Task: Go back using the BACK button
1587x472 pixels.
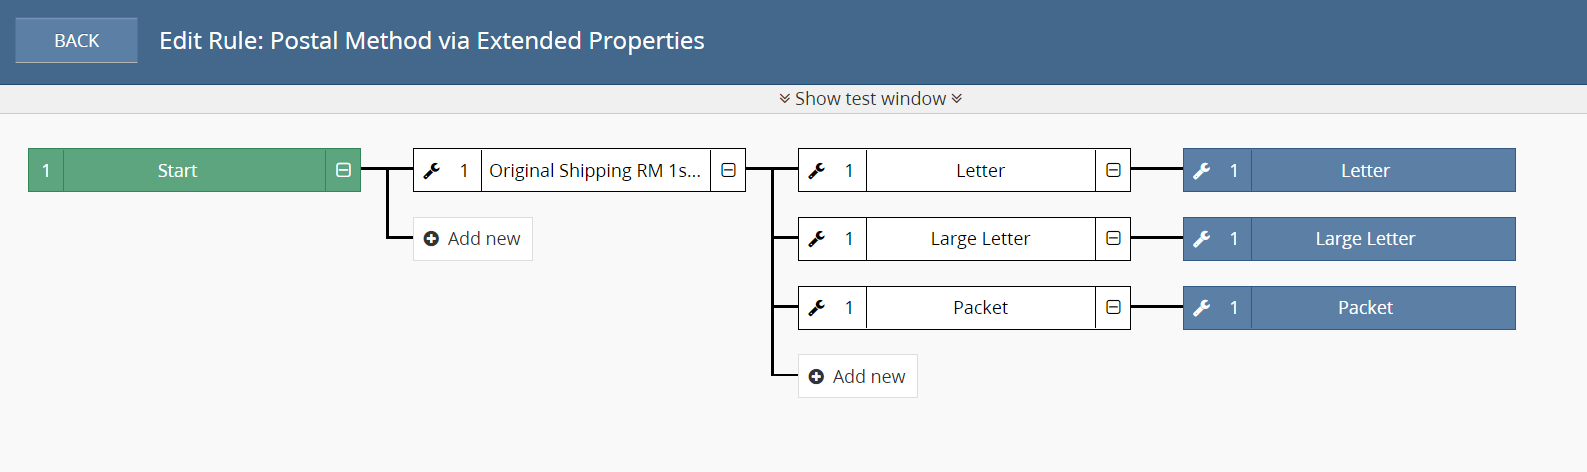Action: coord(77,41)
